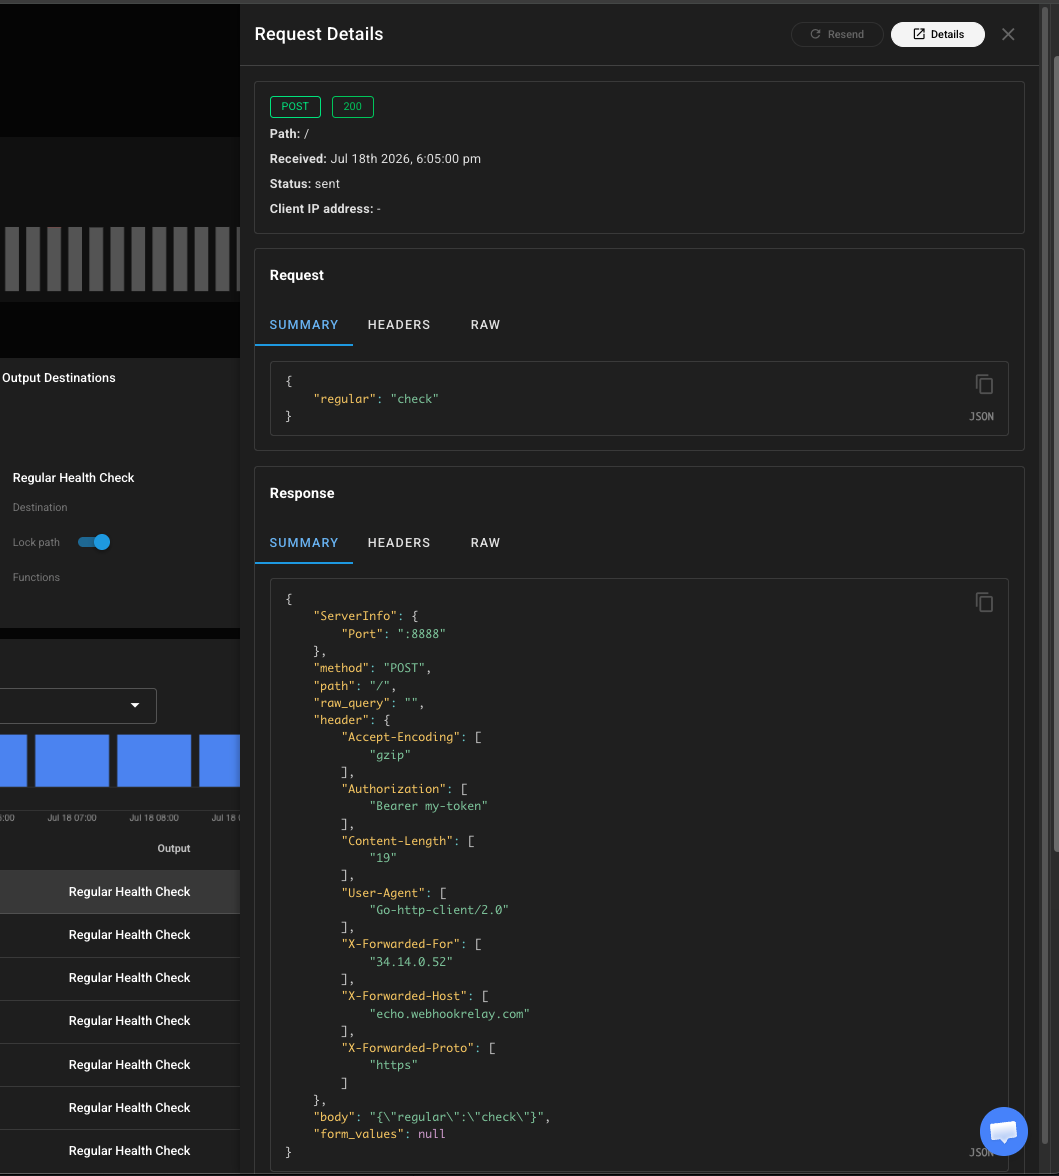The height and width of the screenshot is (1176, 1059).
Task: Select the highlighted Regular Health Check row
Action: (120, 892)
